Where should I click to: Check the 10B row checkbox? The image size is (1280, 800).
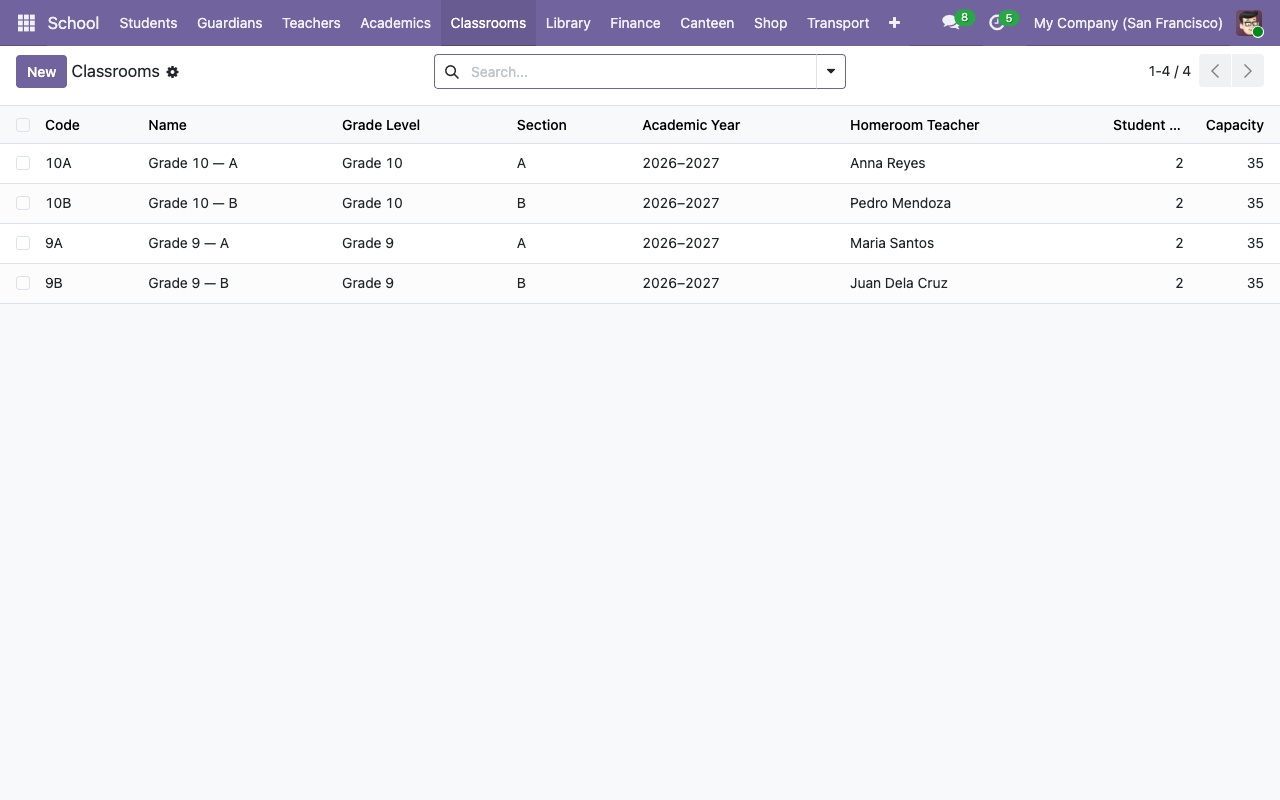23,203
